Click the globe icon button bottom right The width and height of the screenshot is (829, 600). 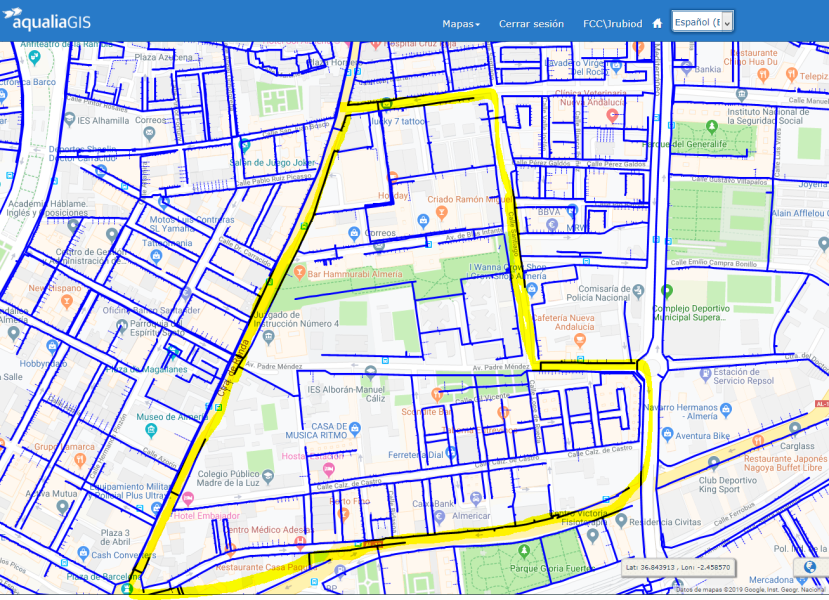click(x=809, y=567)
